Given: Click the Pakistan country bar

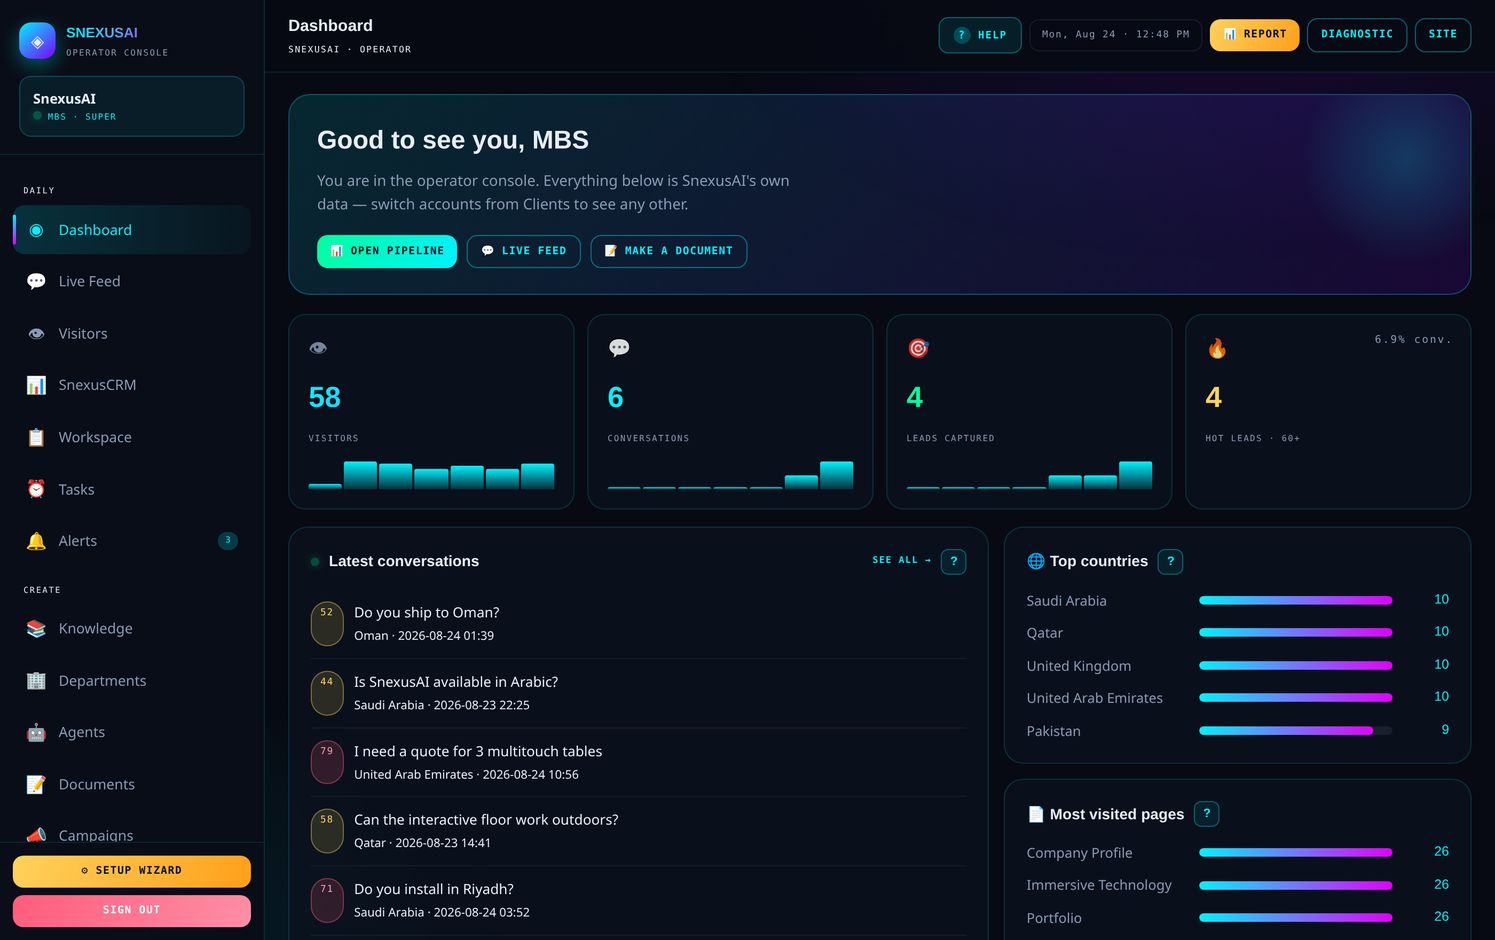Looking at the screenshot, I should [x=1295, y=731].
